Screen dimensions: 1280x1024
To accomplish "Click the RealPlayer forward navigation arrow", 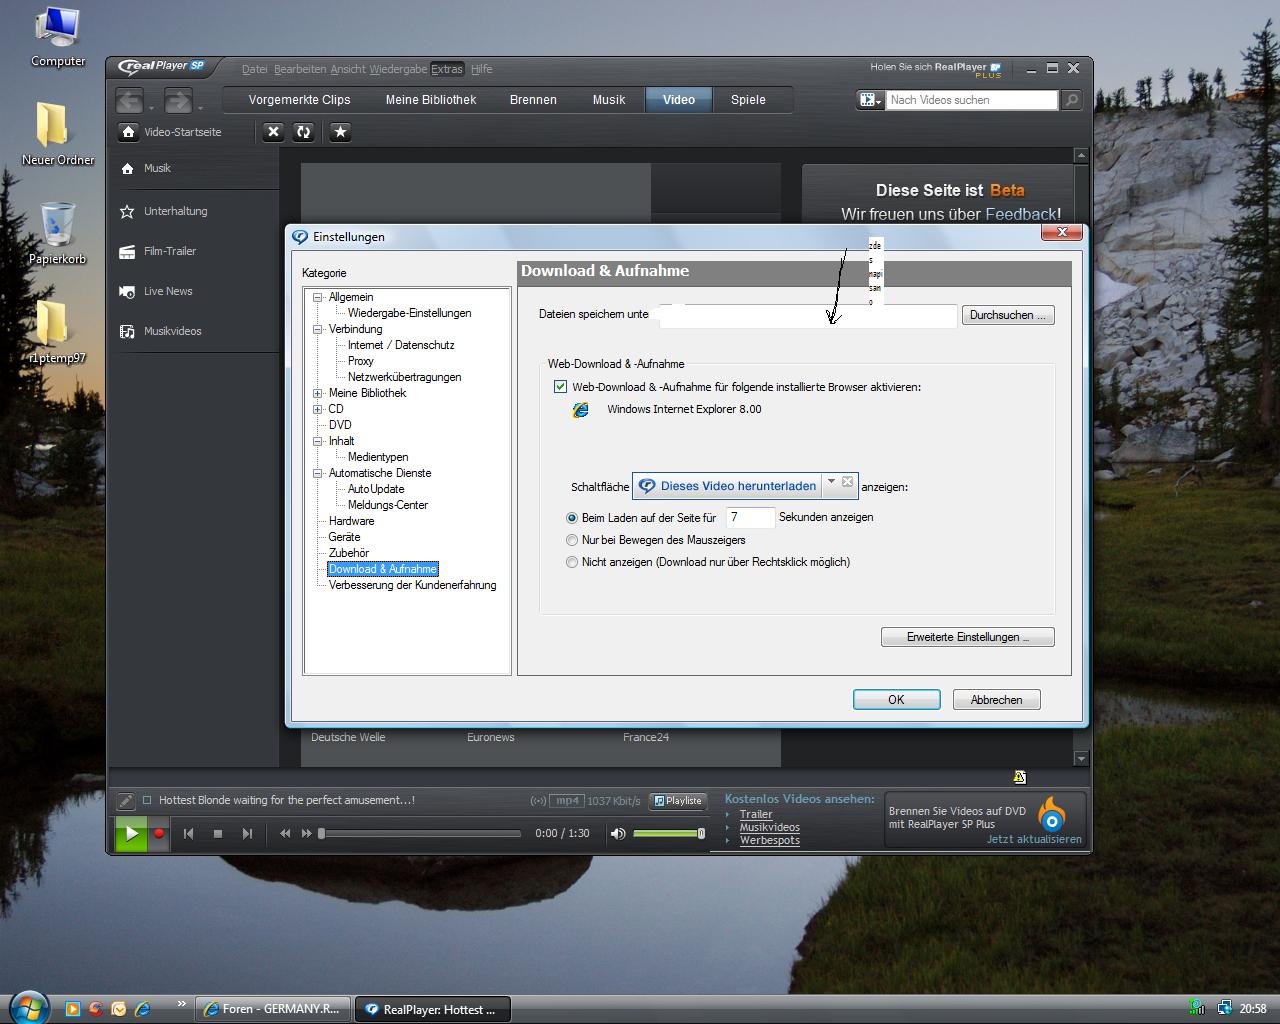I will [x=177, y=100].
